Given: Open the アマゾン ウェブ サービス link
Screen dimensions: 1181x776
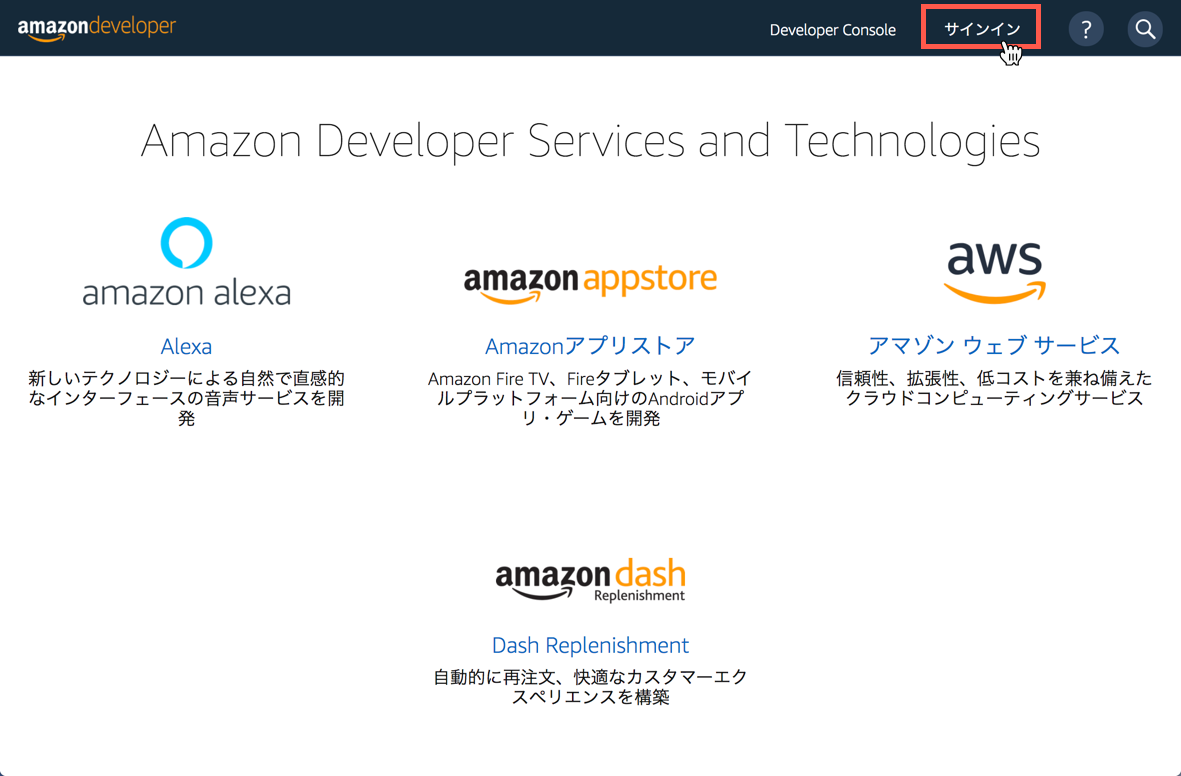Looking at the screenshot, I should (994, 345).
